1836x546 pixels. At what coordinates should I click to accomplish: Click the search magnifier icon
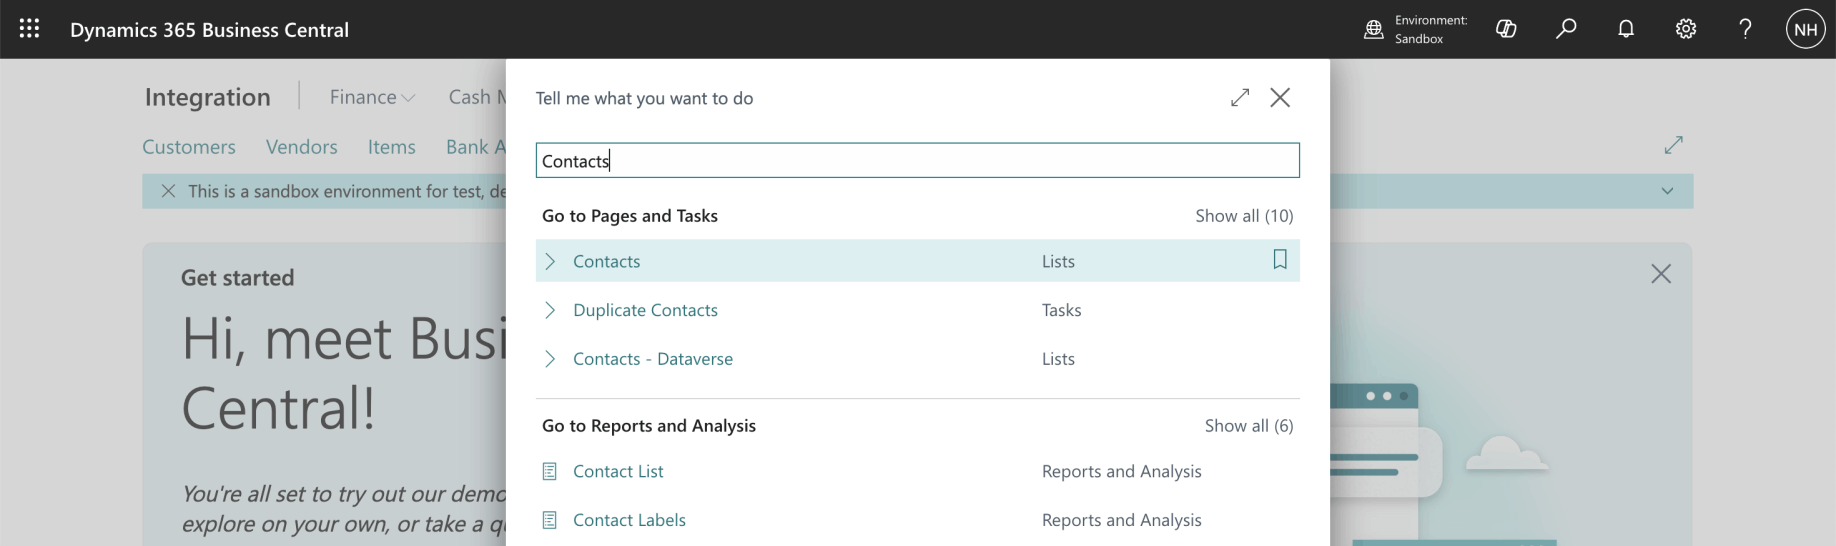click(1566, 29)
